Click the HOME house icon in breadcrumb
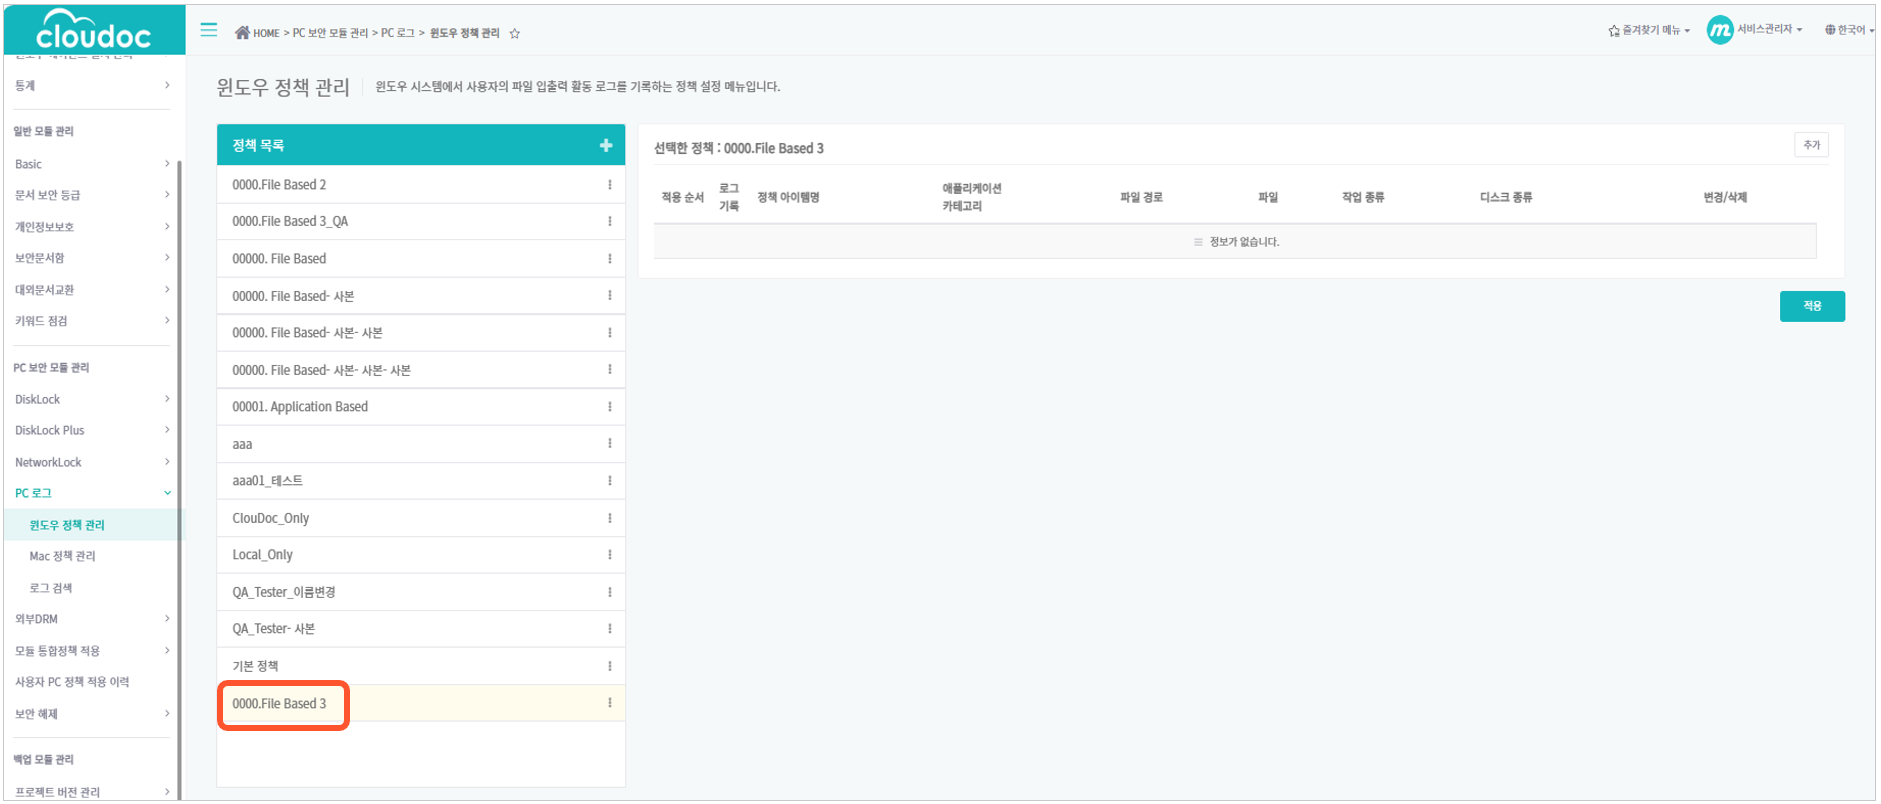This screenshot has width=1881, height=804. tap(242, 32)
